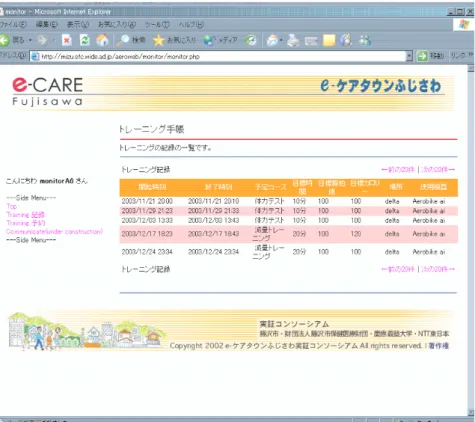Open the ヘルプ(H) menu

[x=191, y=24]
